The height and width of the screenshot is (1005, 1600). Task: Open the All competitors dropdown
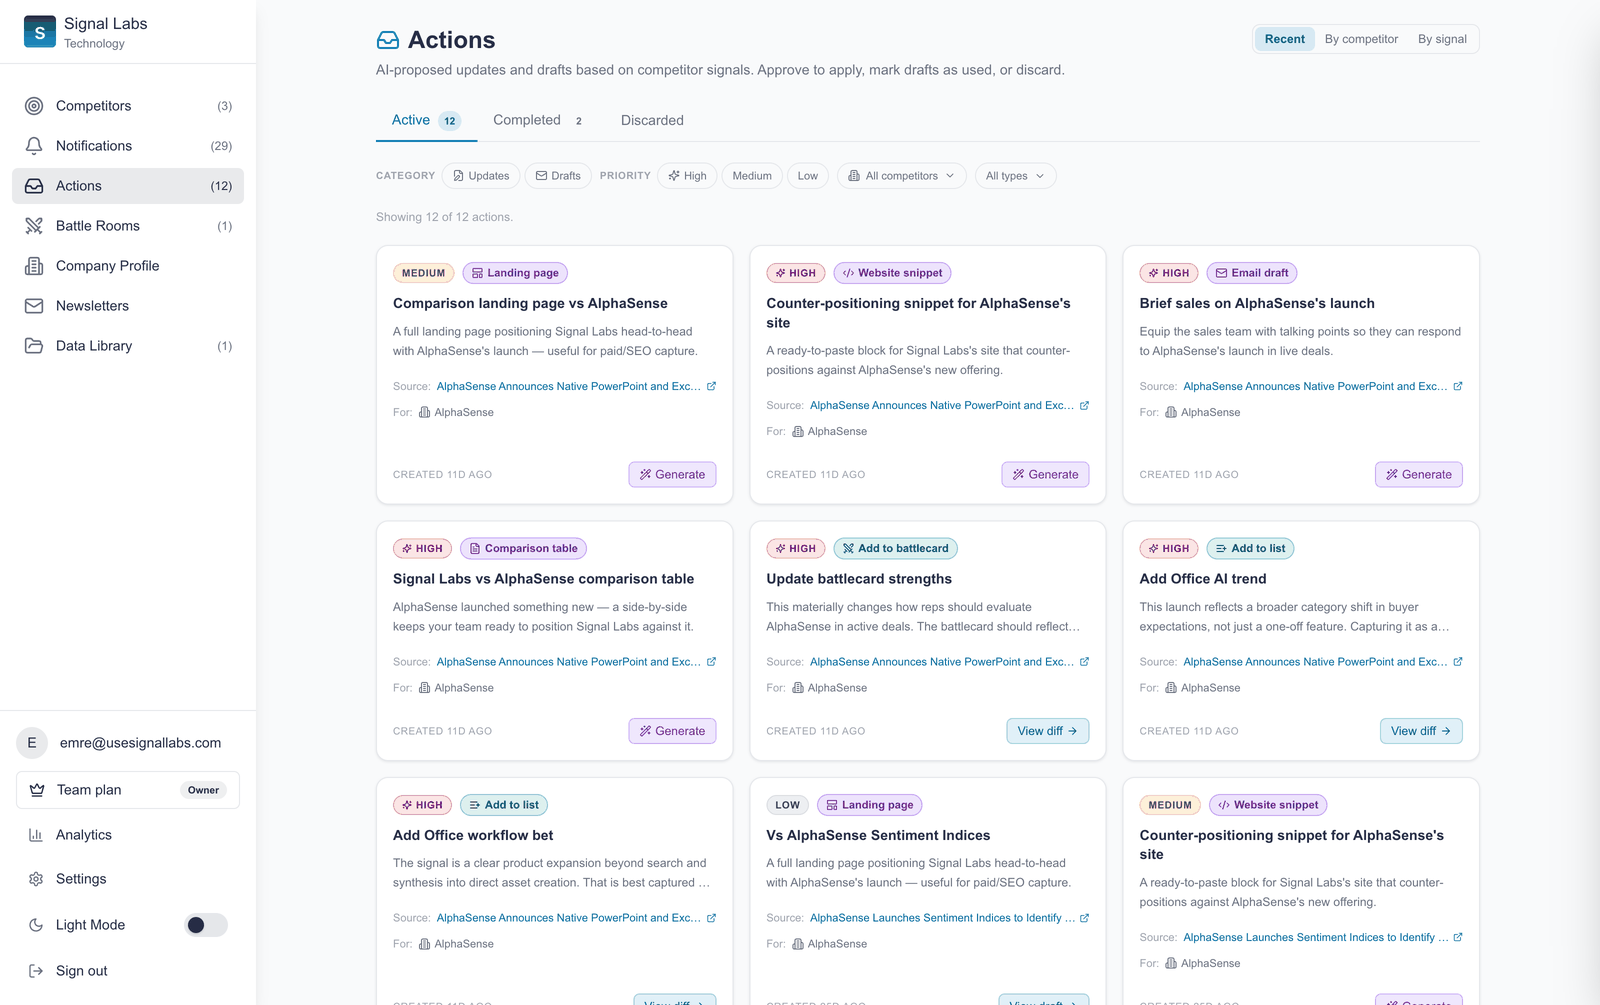(902, 176)
